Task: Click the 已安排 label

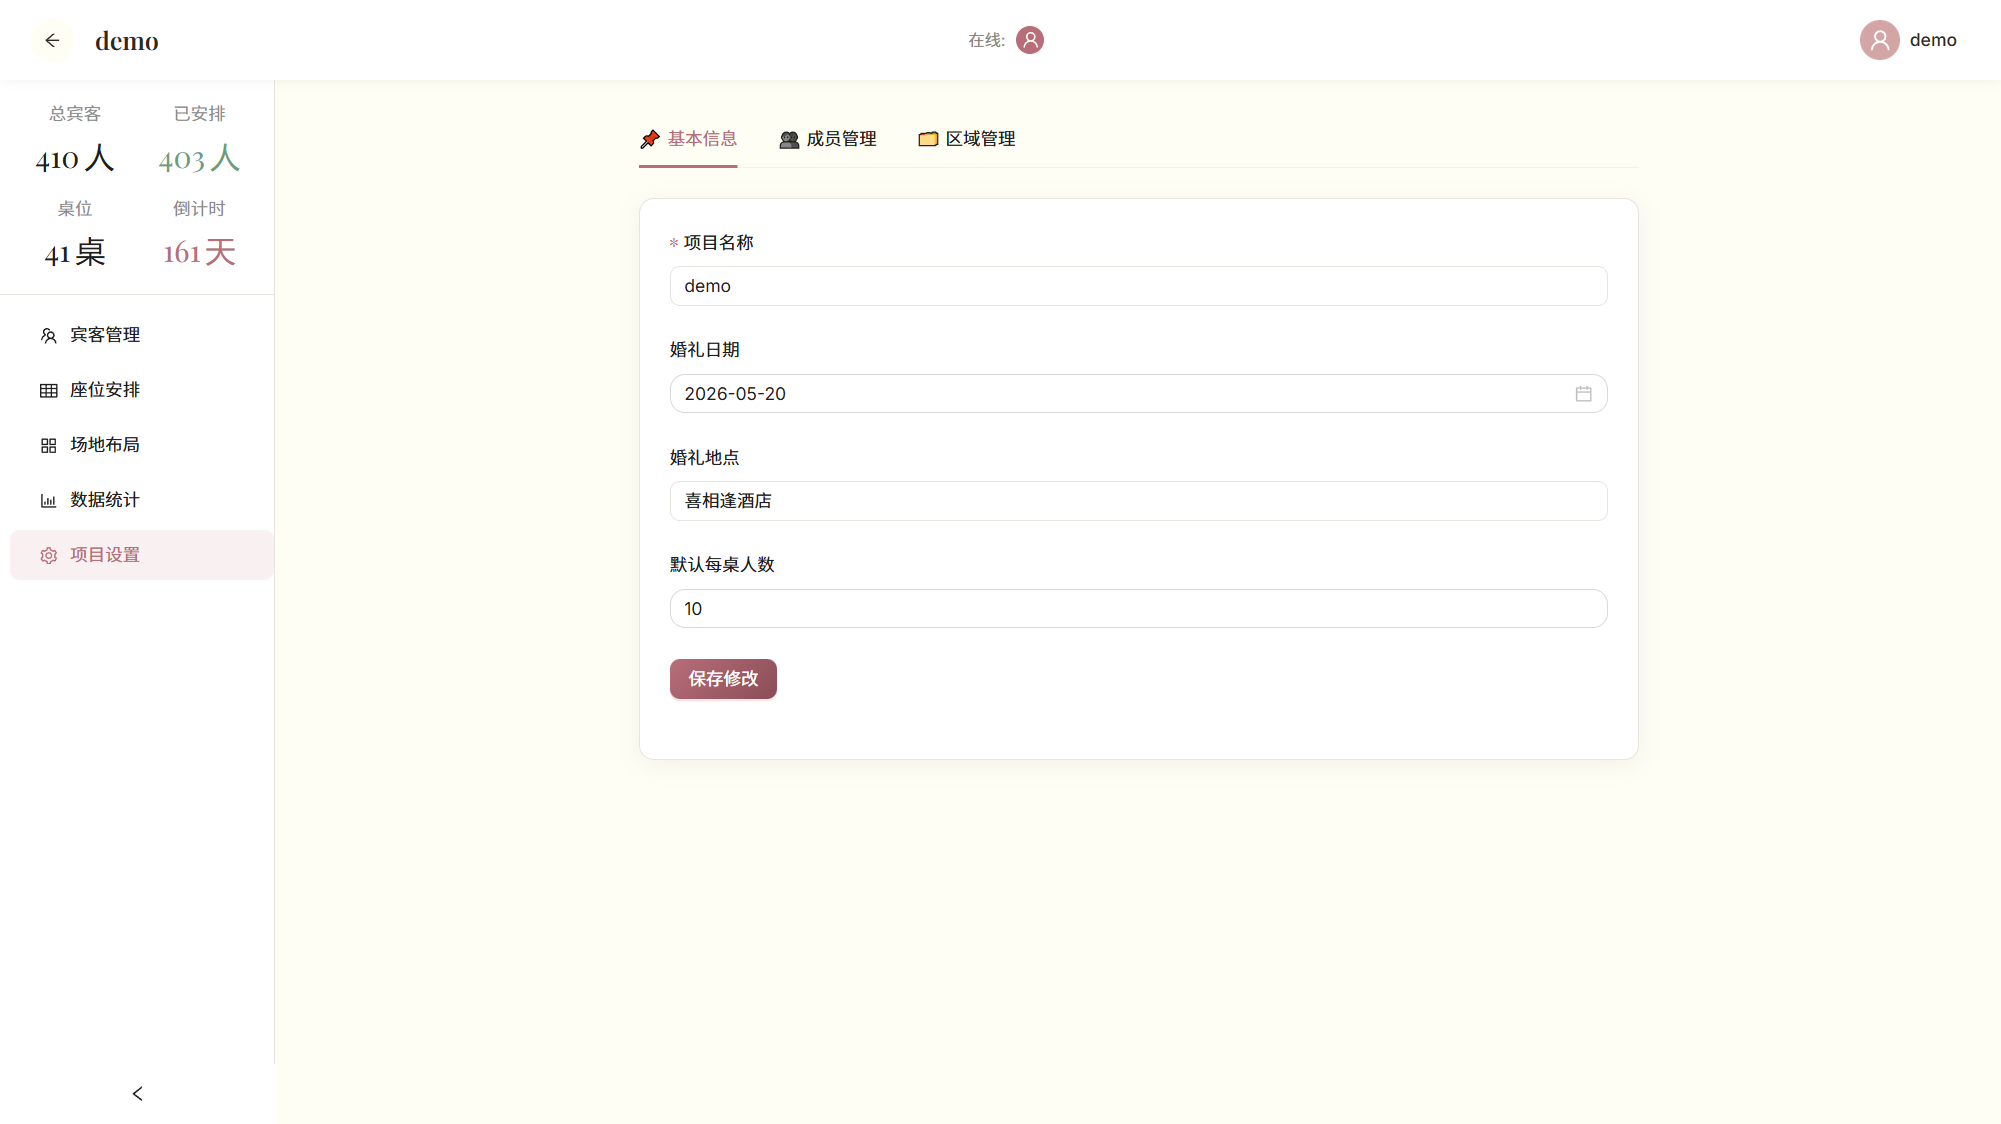Action: [199, 114]
